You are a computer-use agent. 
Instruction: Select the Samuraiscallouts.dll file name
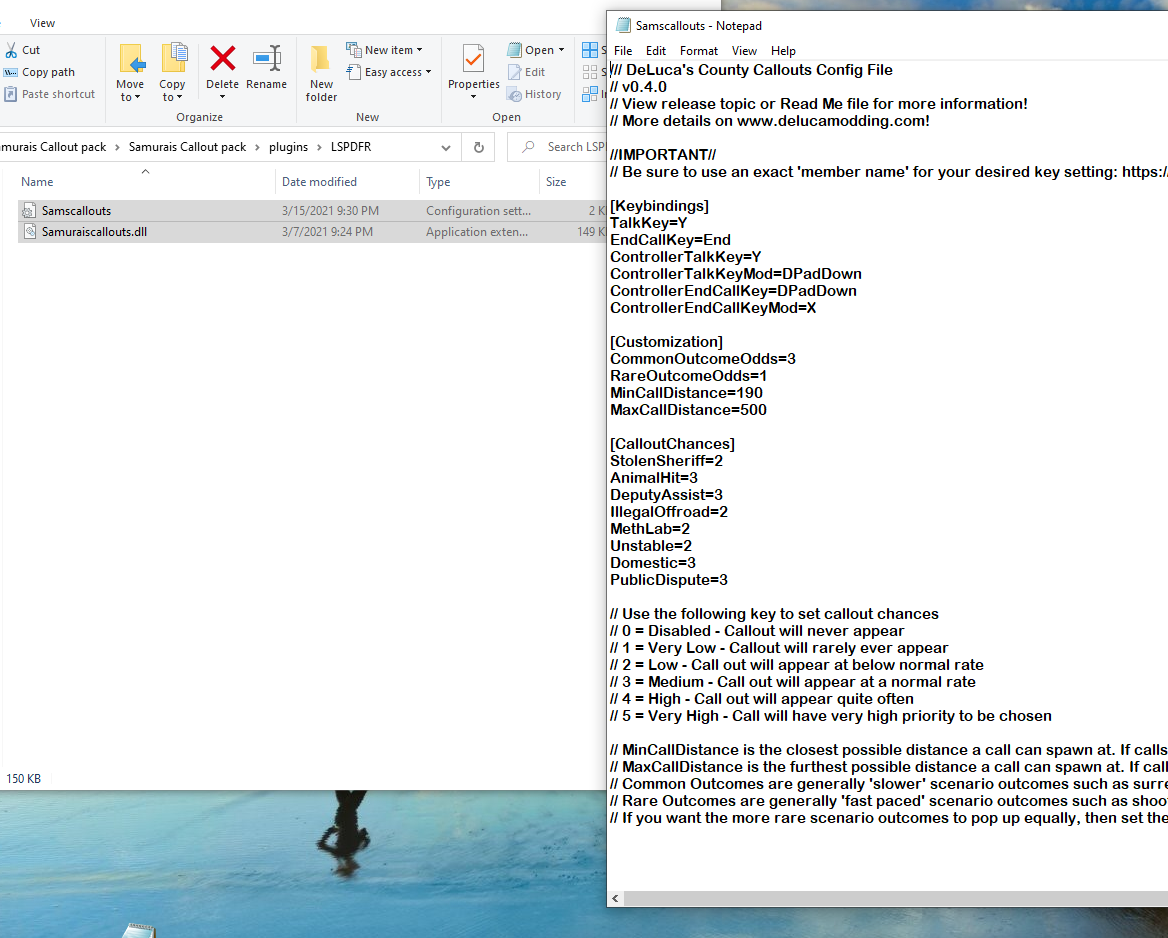tap(95, 232)
